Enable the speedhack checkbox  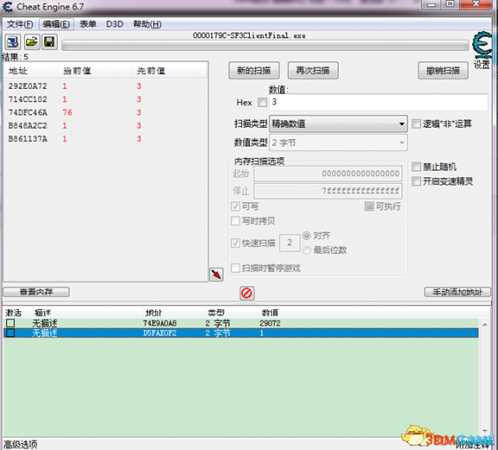[x=416, y=181]
